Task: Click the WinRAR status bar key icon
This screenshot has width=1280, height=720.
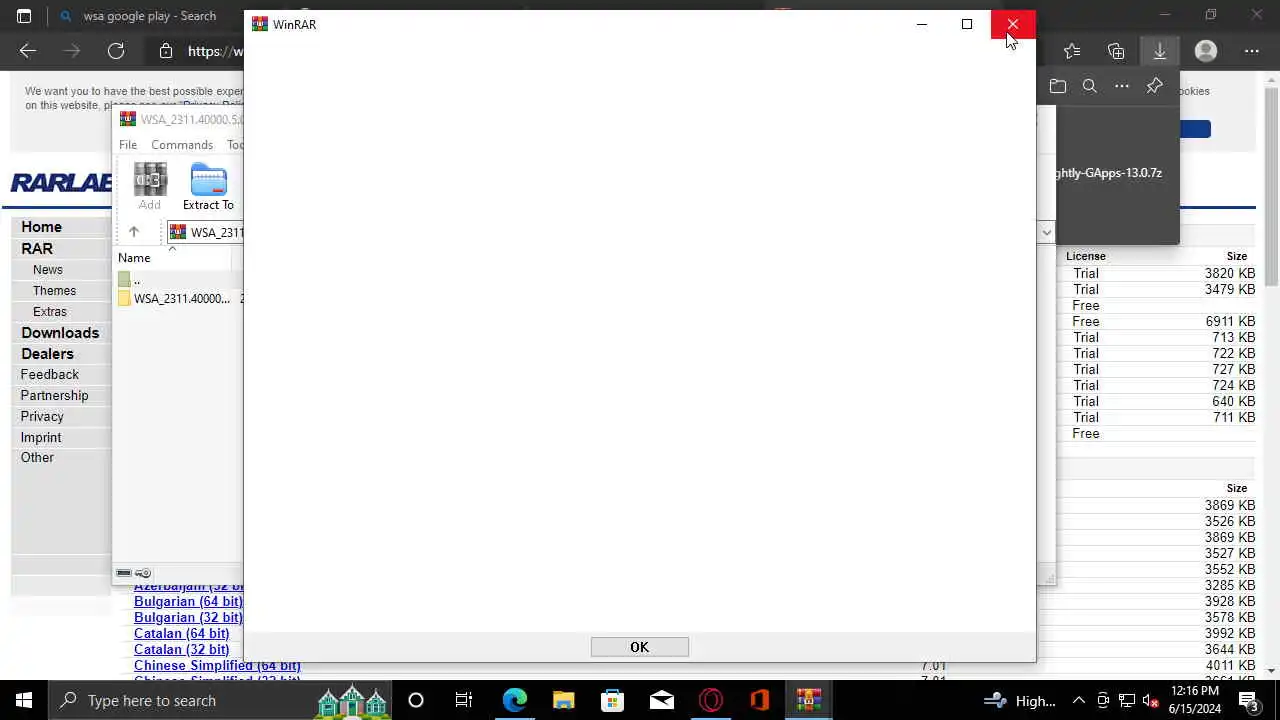Action: (143, 573)
